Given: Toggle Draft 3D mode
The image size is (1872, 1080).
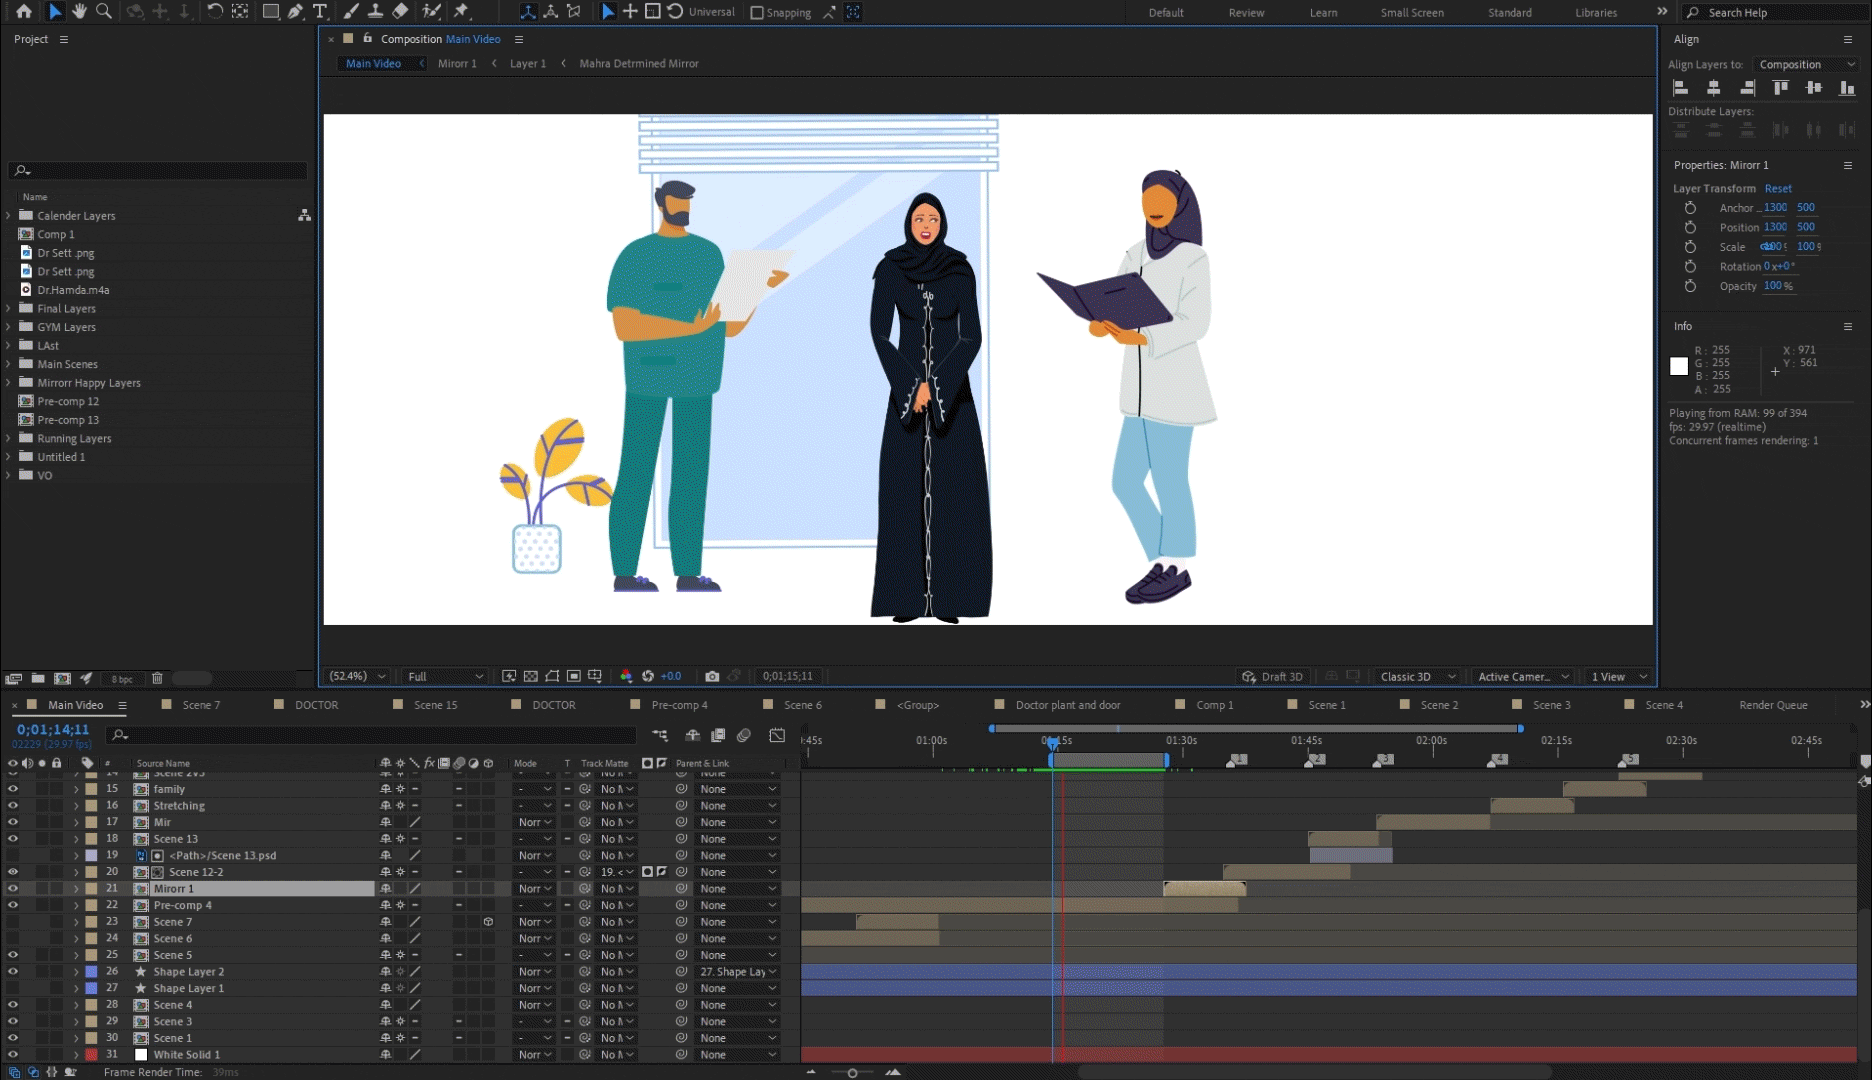Looking at the screenshot, I should (x=1272, y=677).
